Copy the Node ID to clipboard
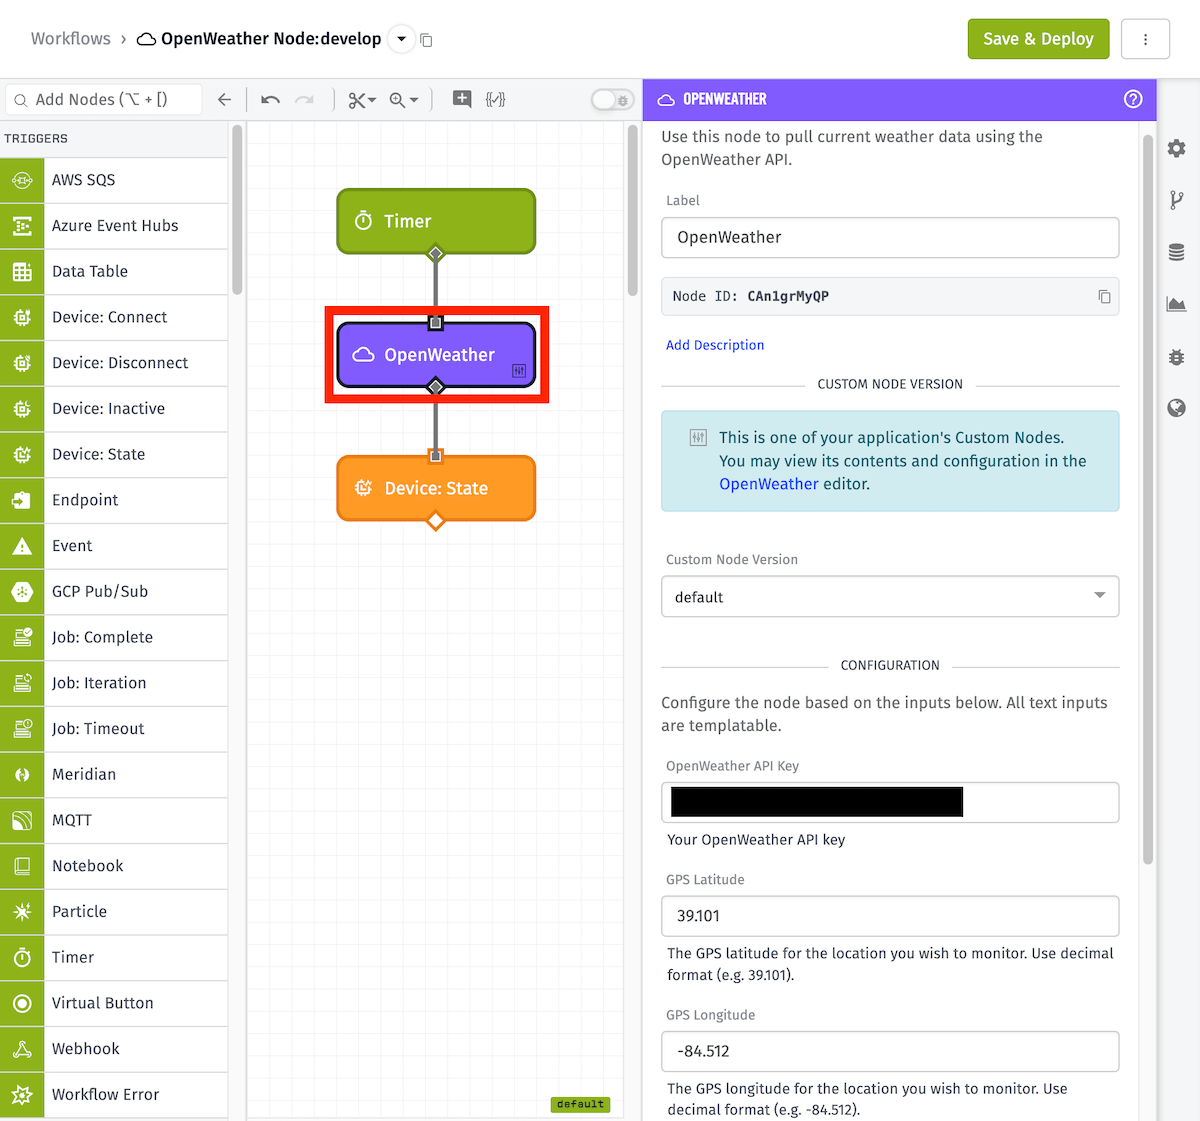The image size is (1200, 1121). [1104, 297]
